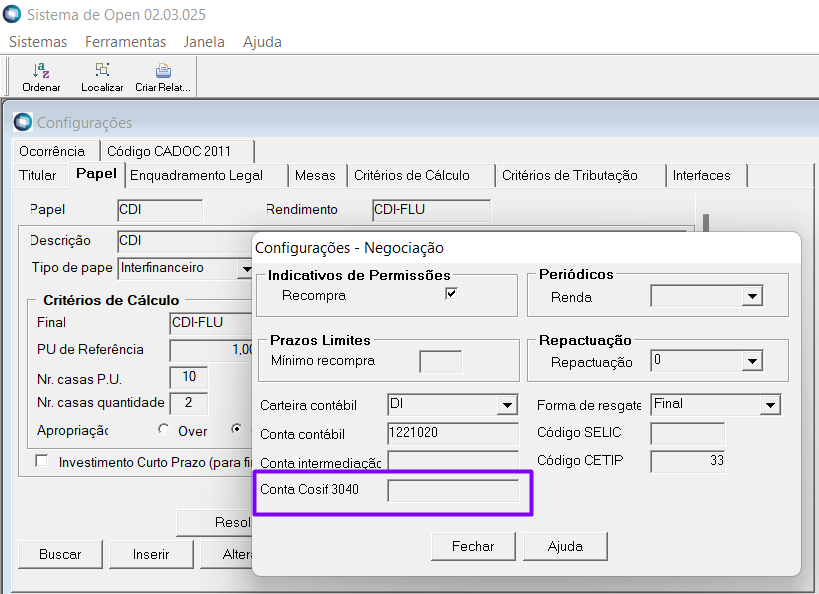Enable Investimento Curto Prazo checkbox

tap(42, 462)
